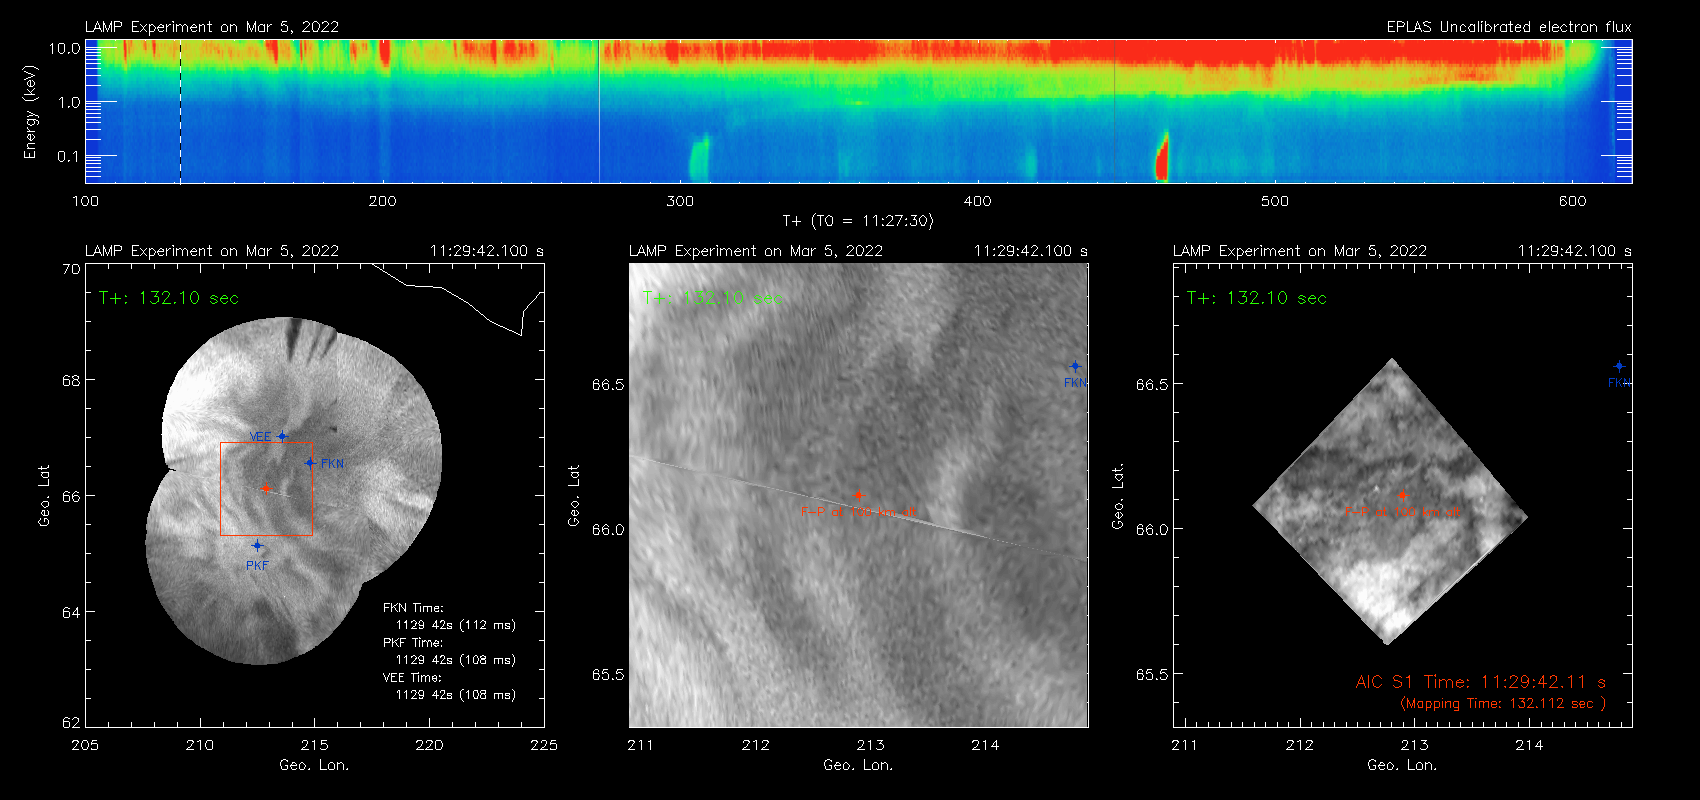Viewport: 1700px width, 800px height.
Task: Click the blue PKF station star marker
Action: (x=257, y=546)
